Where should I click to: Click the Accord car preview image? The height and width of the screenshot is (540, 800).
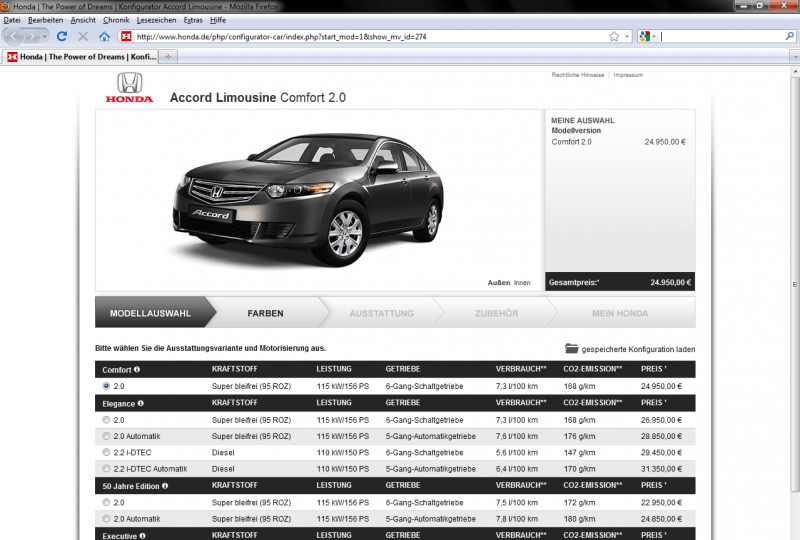coord(309,199)
